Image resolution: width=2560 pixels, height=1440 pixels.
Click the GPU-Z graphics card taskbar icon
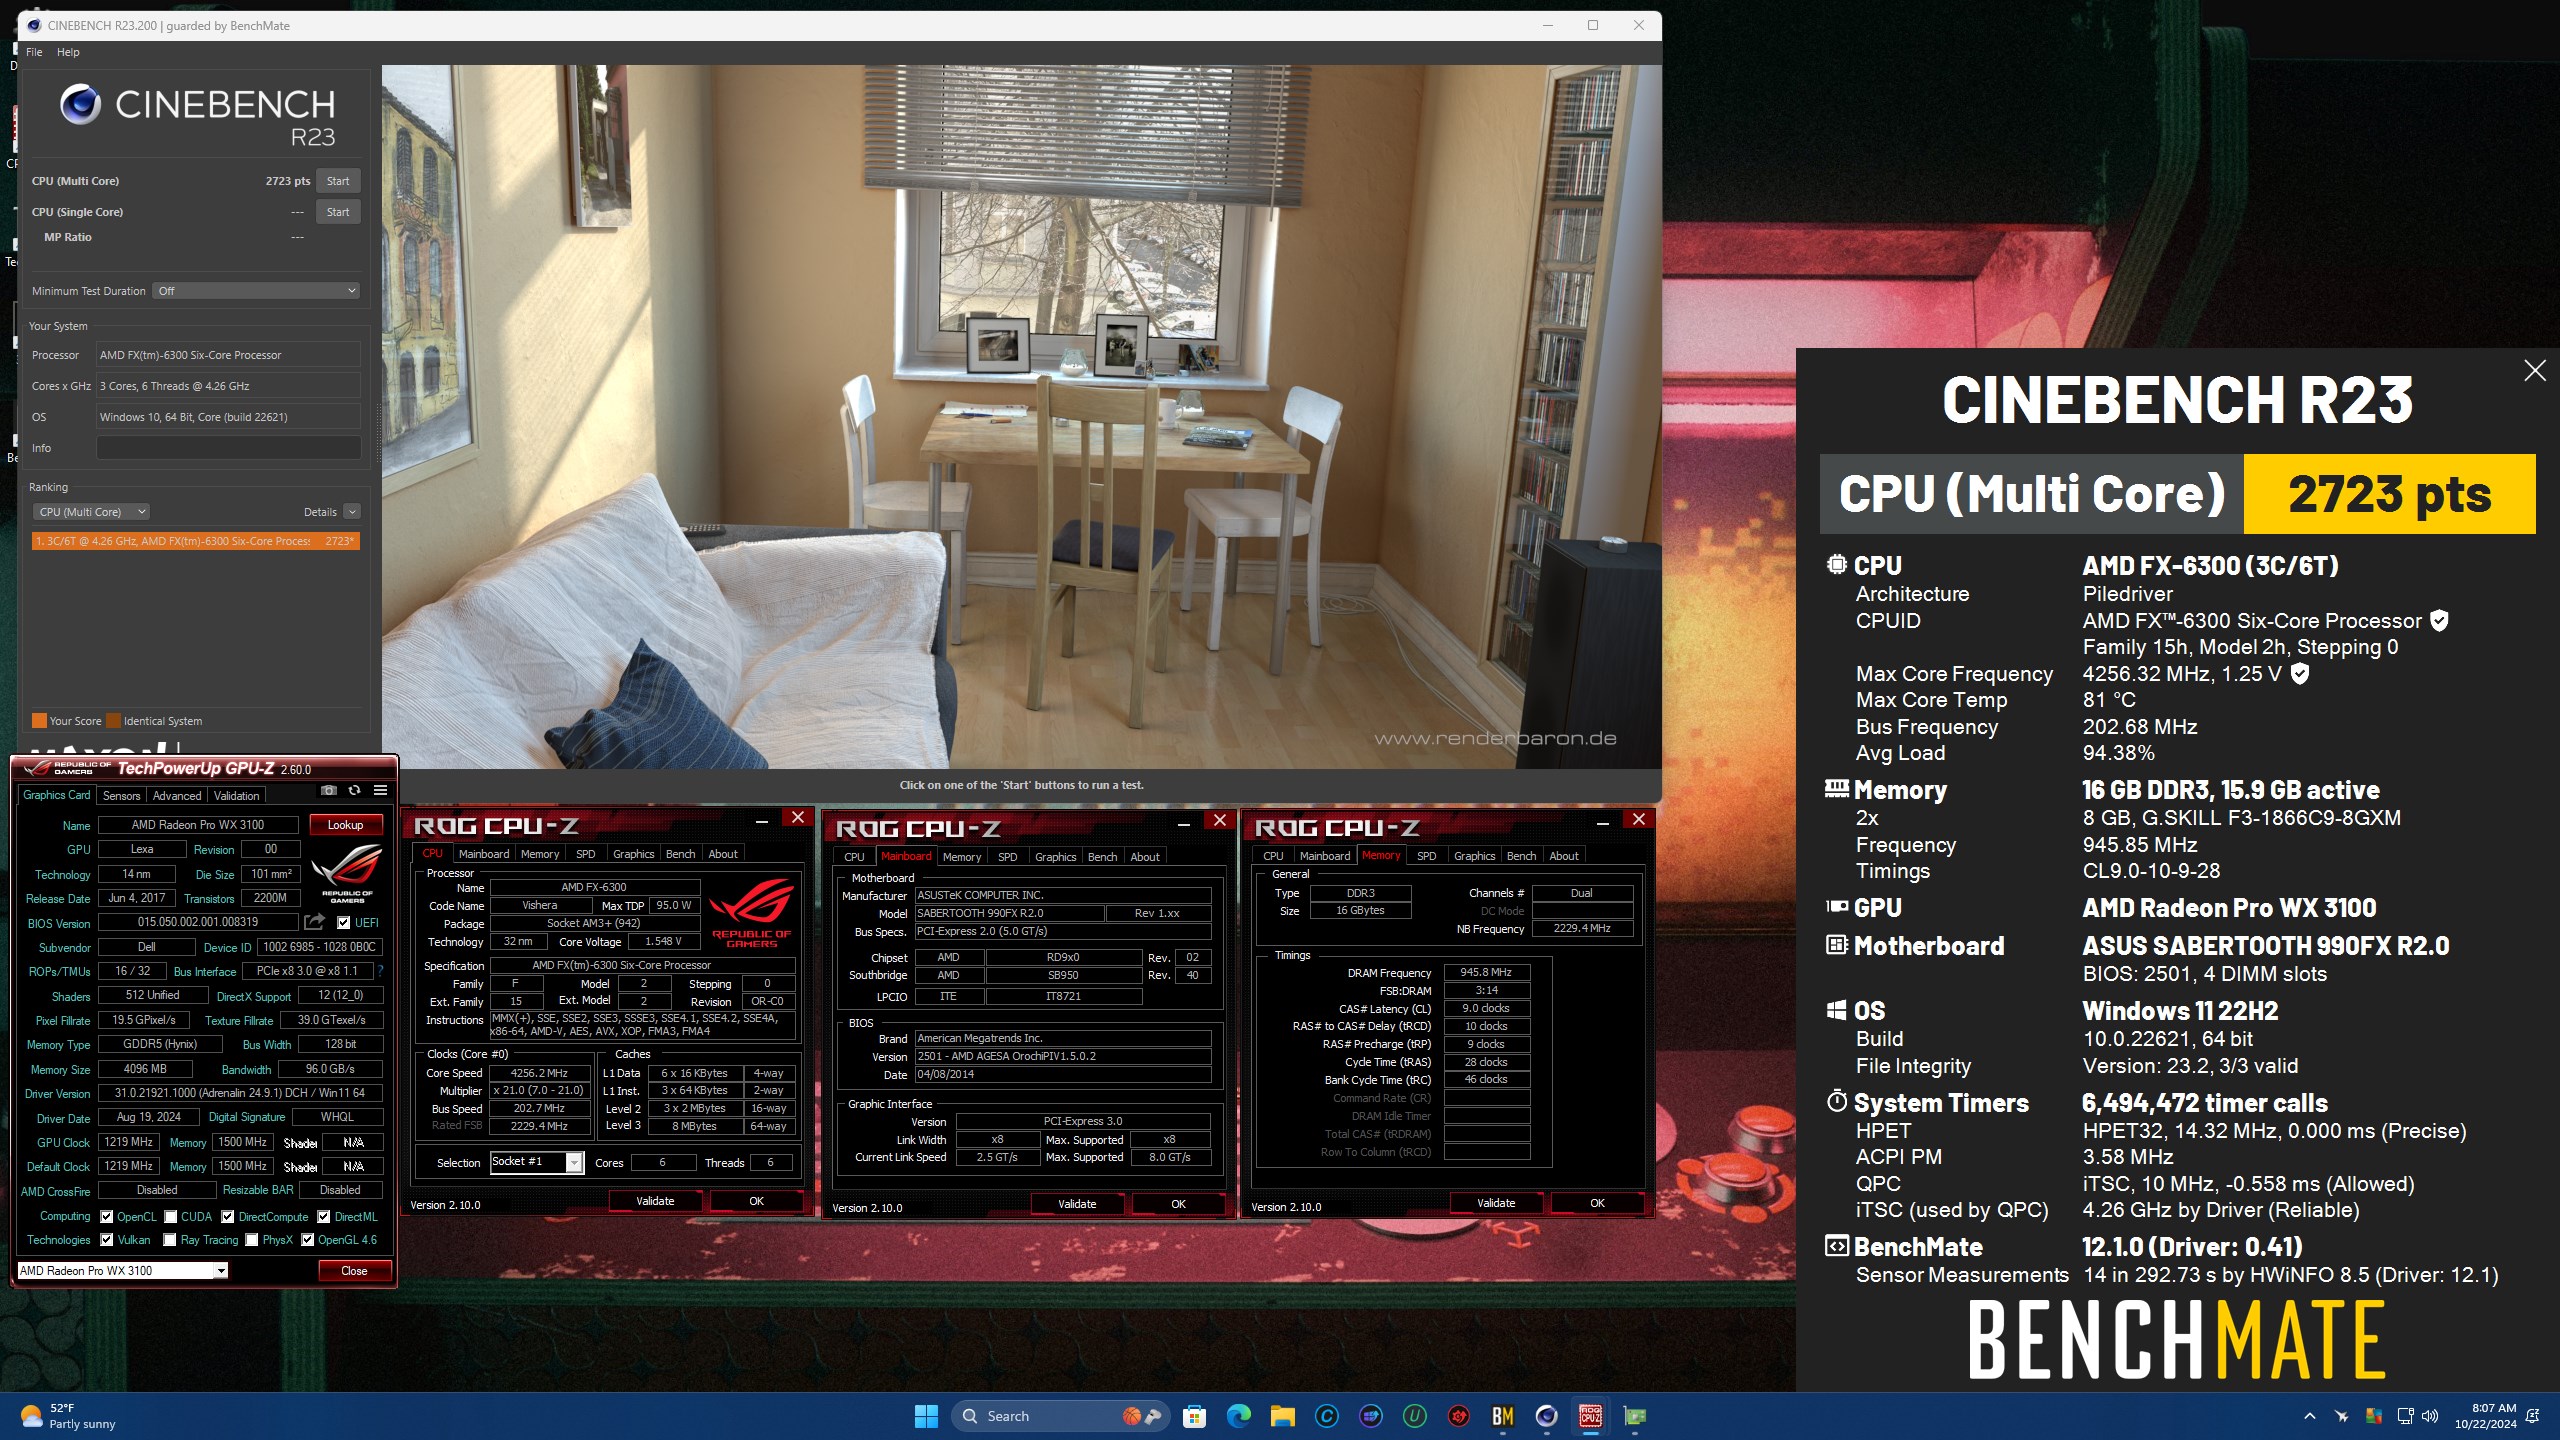tap(1634, 1416)
